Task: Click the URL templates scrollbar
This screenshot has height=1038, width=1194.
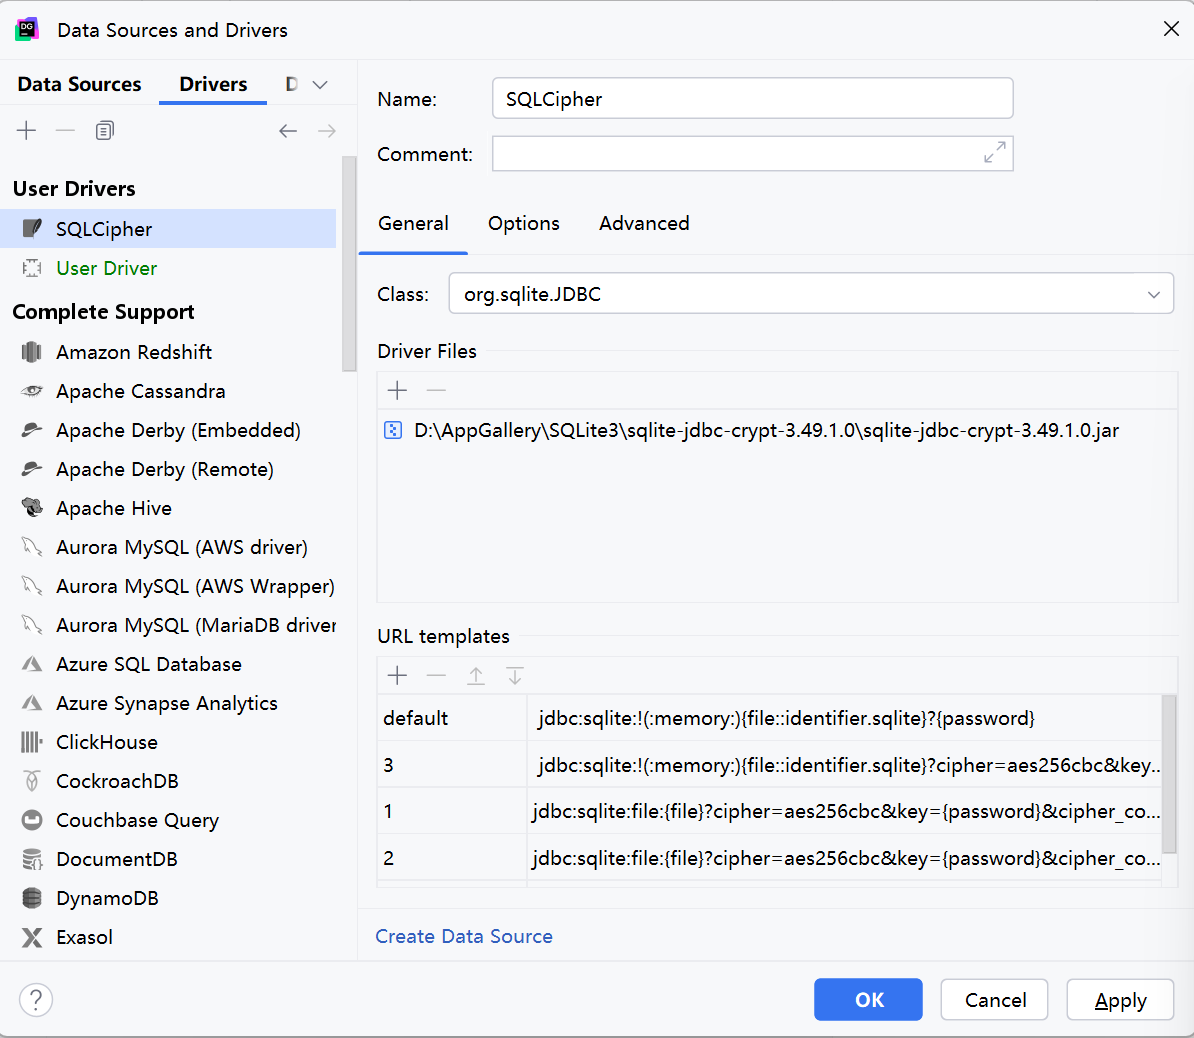Action: pos(1169,774)
